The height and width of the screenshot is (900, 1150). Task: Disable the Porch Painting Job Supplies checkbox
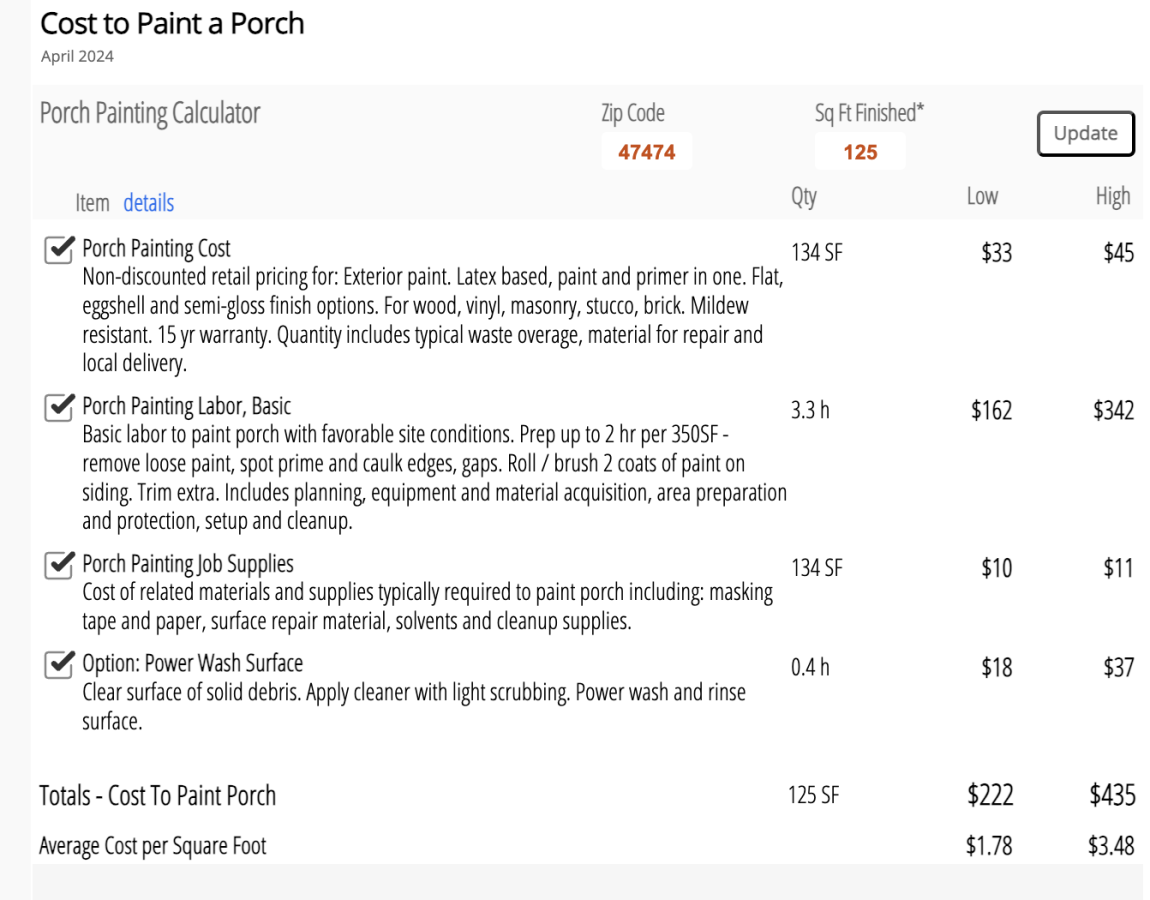[60, 565]
